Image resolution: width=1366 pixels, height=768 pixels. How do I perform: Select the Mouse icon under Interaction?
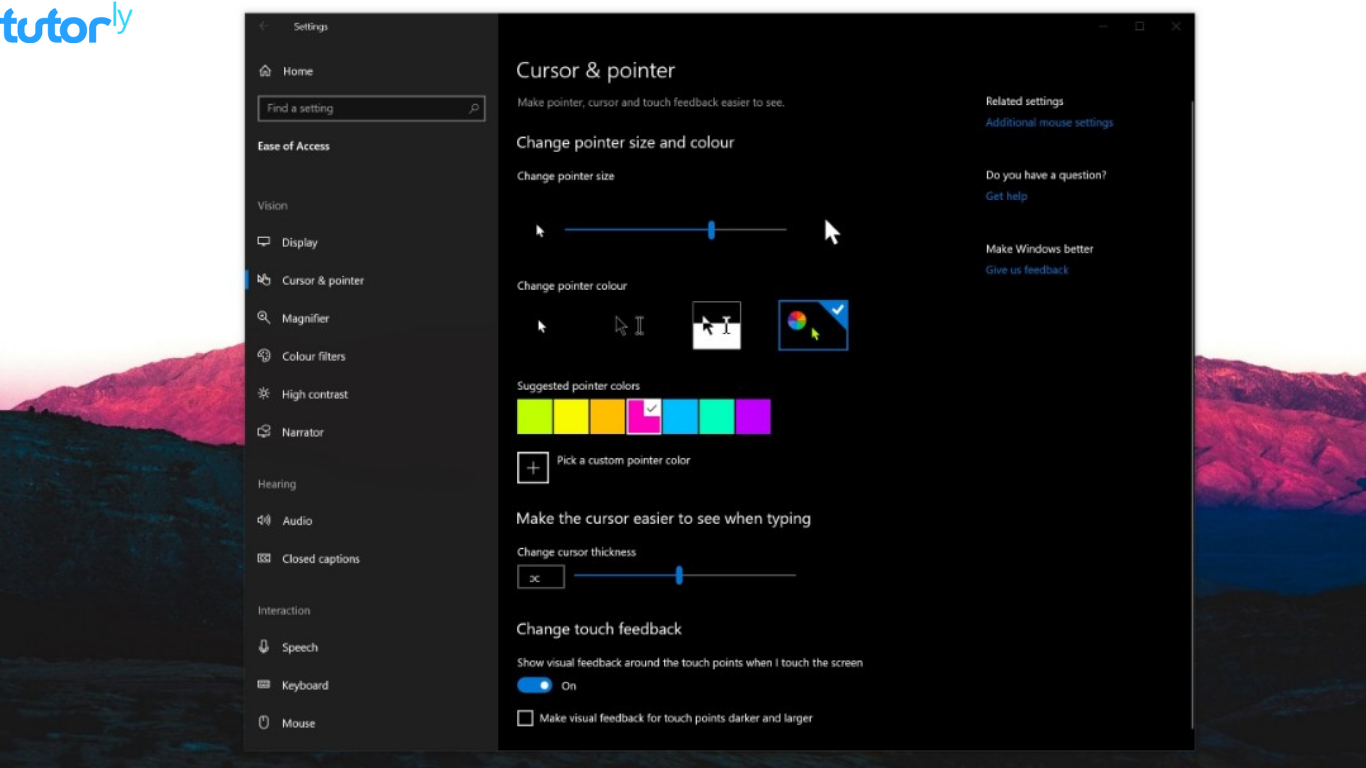click(x=262, y=723)
